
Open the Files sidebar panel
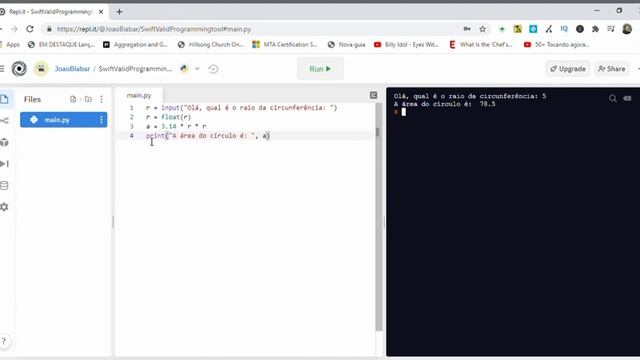[4, 99]
